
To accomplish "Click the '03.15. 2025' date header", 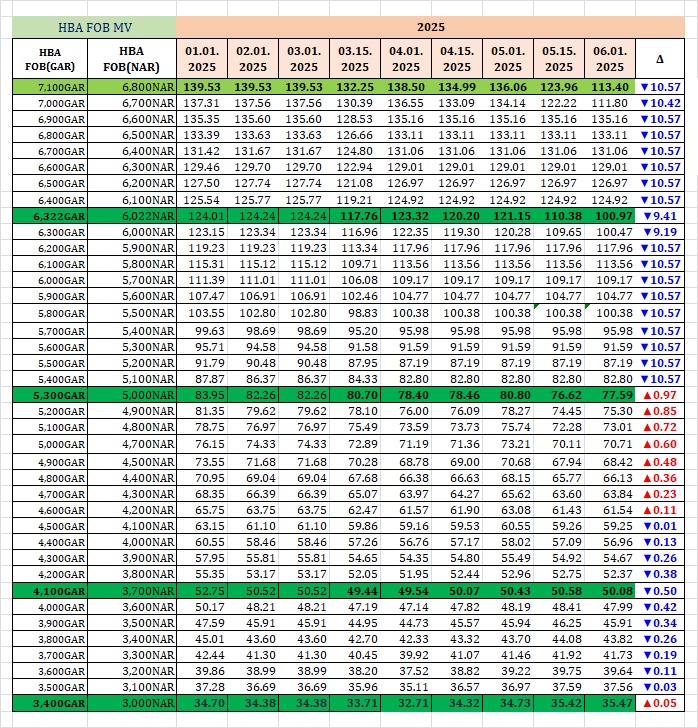I will tap(355, 59).
